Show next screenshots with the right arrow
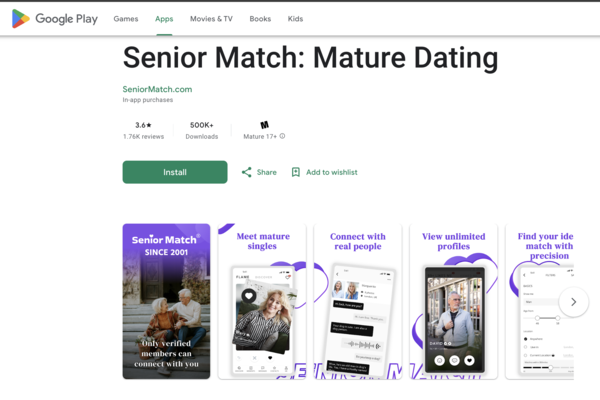The width and height of the screenshot is (600, 400). click(573, 302)
